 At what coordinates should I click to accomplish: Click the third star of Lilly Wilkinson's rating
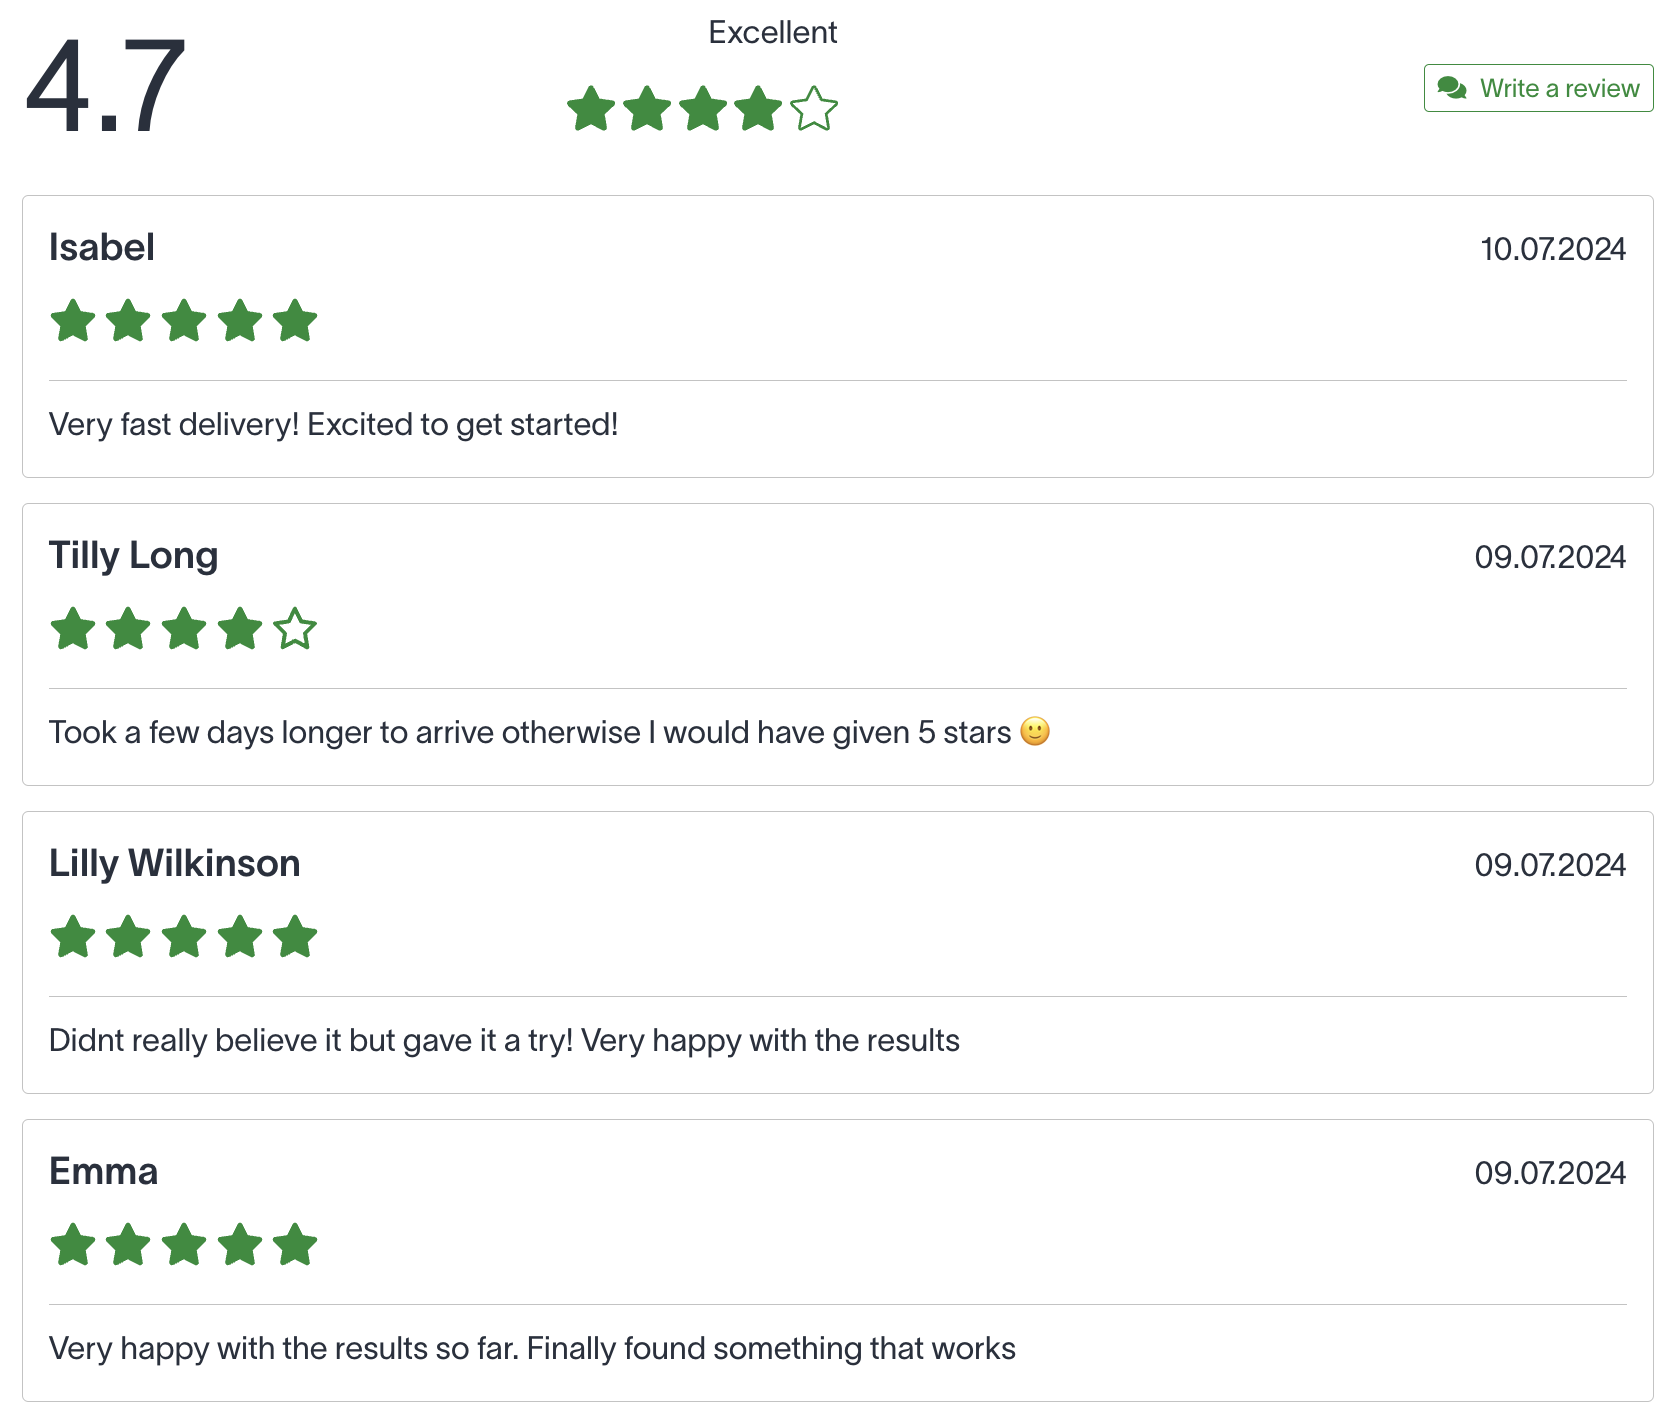tap(184, 937)
